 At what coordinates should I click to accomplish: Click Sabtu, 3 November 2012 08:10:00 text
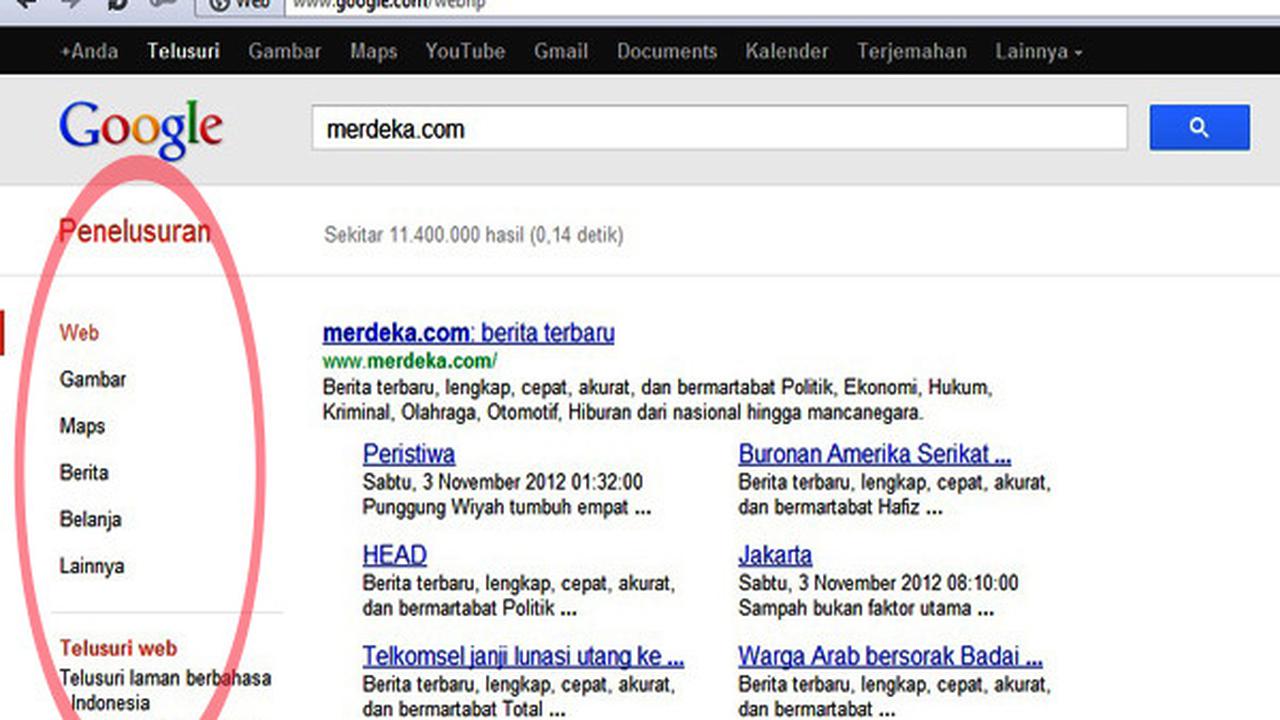coord(879,583)
